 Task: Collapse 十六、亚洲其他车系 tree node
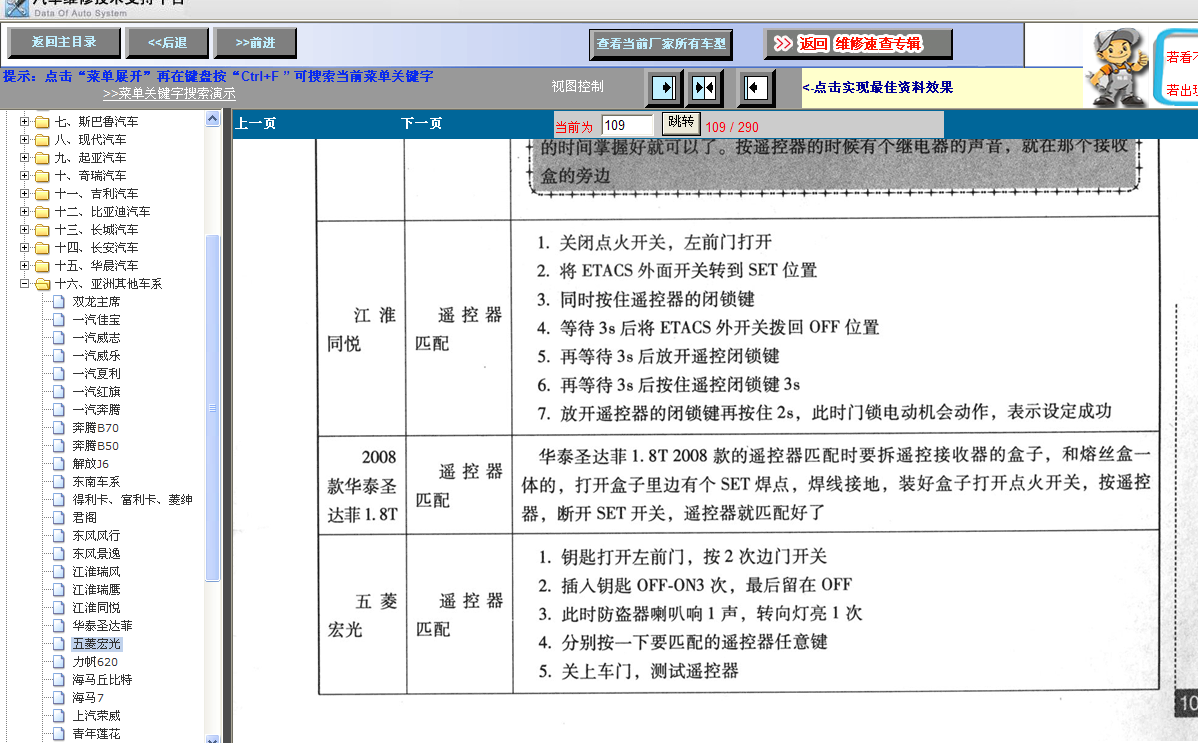24,284
